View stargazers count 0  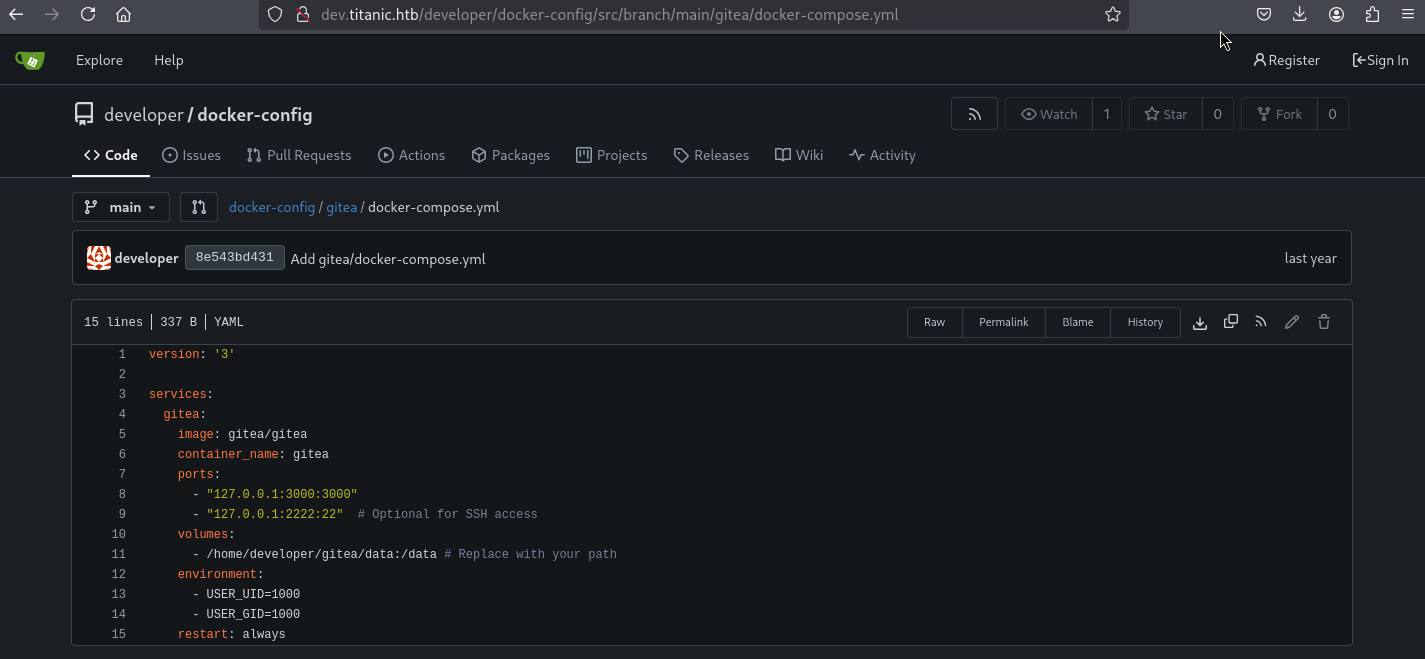[1217, 114]
